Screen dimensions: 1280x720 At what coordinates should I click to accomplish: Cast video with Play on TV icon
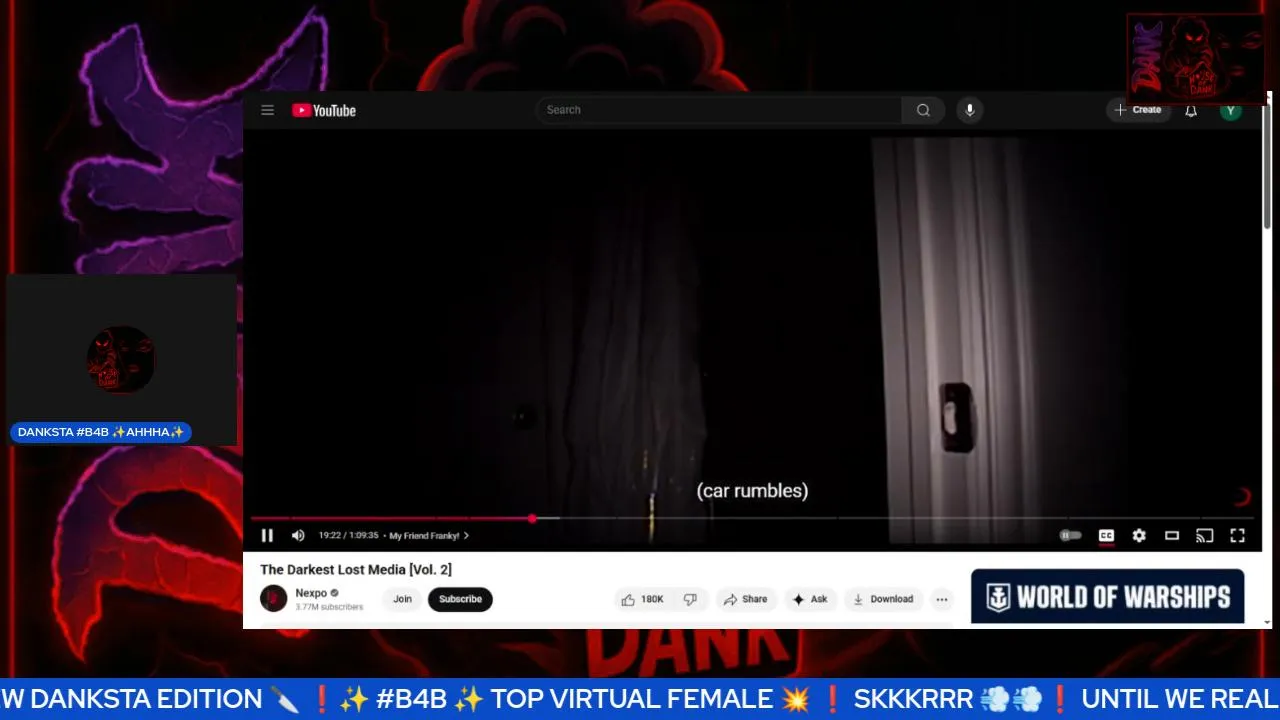click(1205, 536)
